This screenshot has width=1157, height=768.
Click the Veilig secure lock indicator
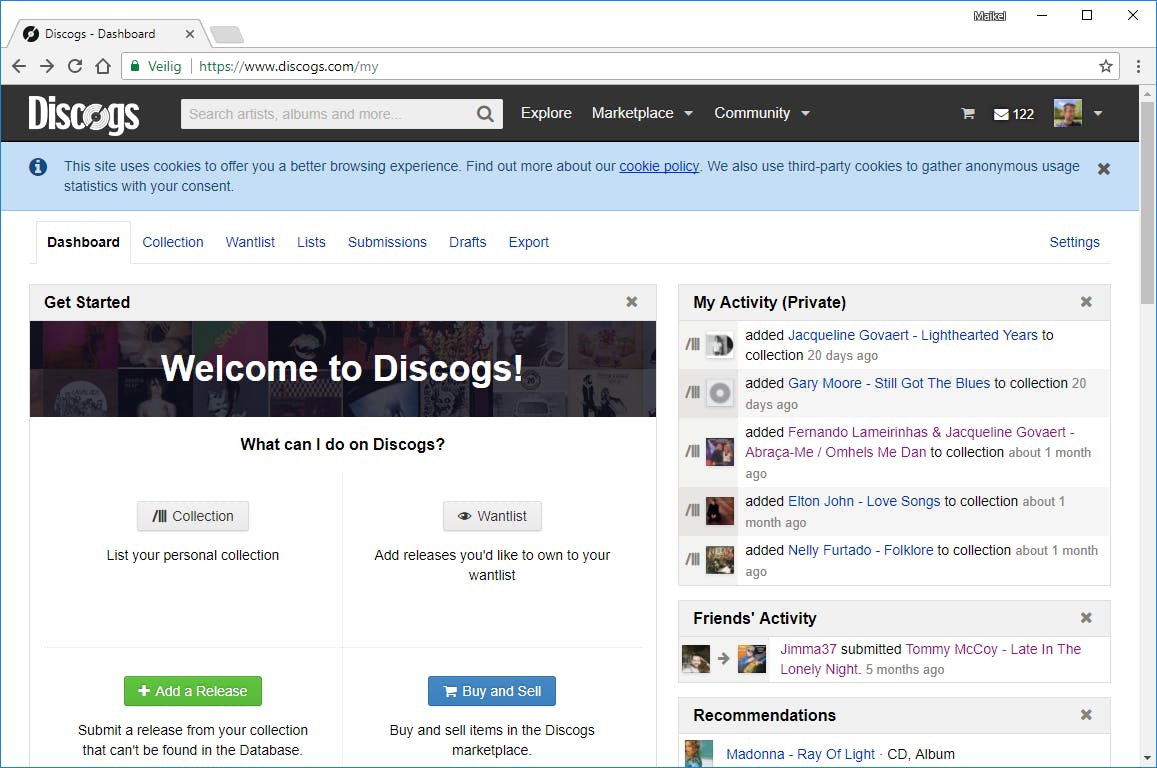(x=156, y=66)
